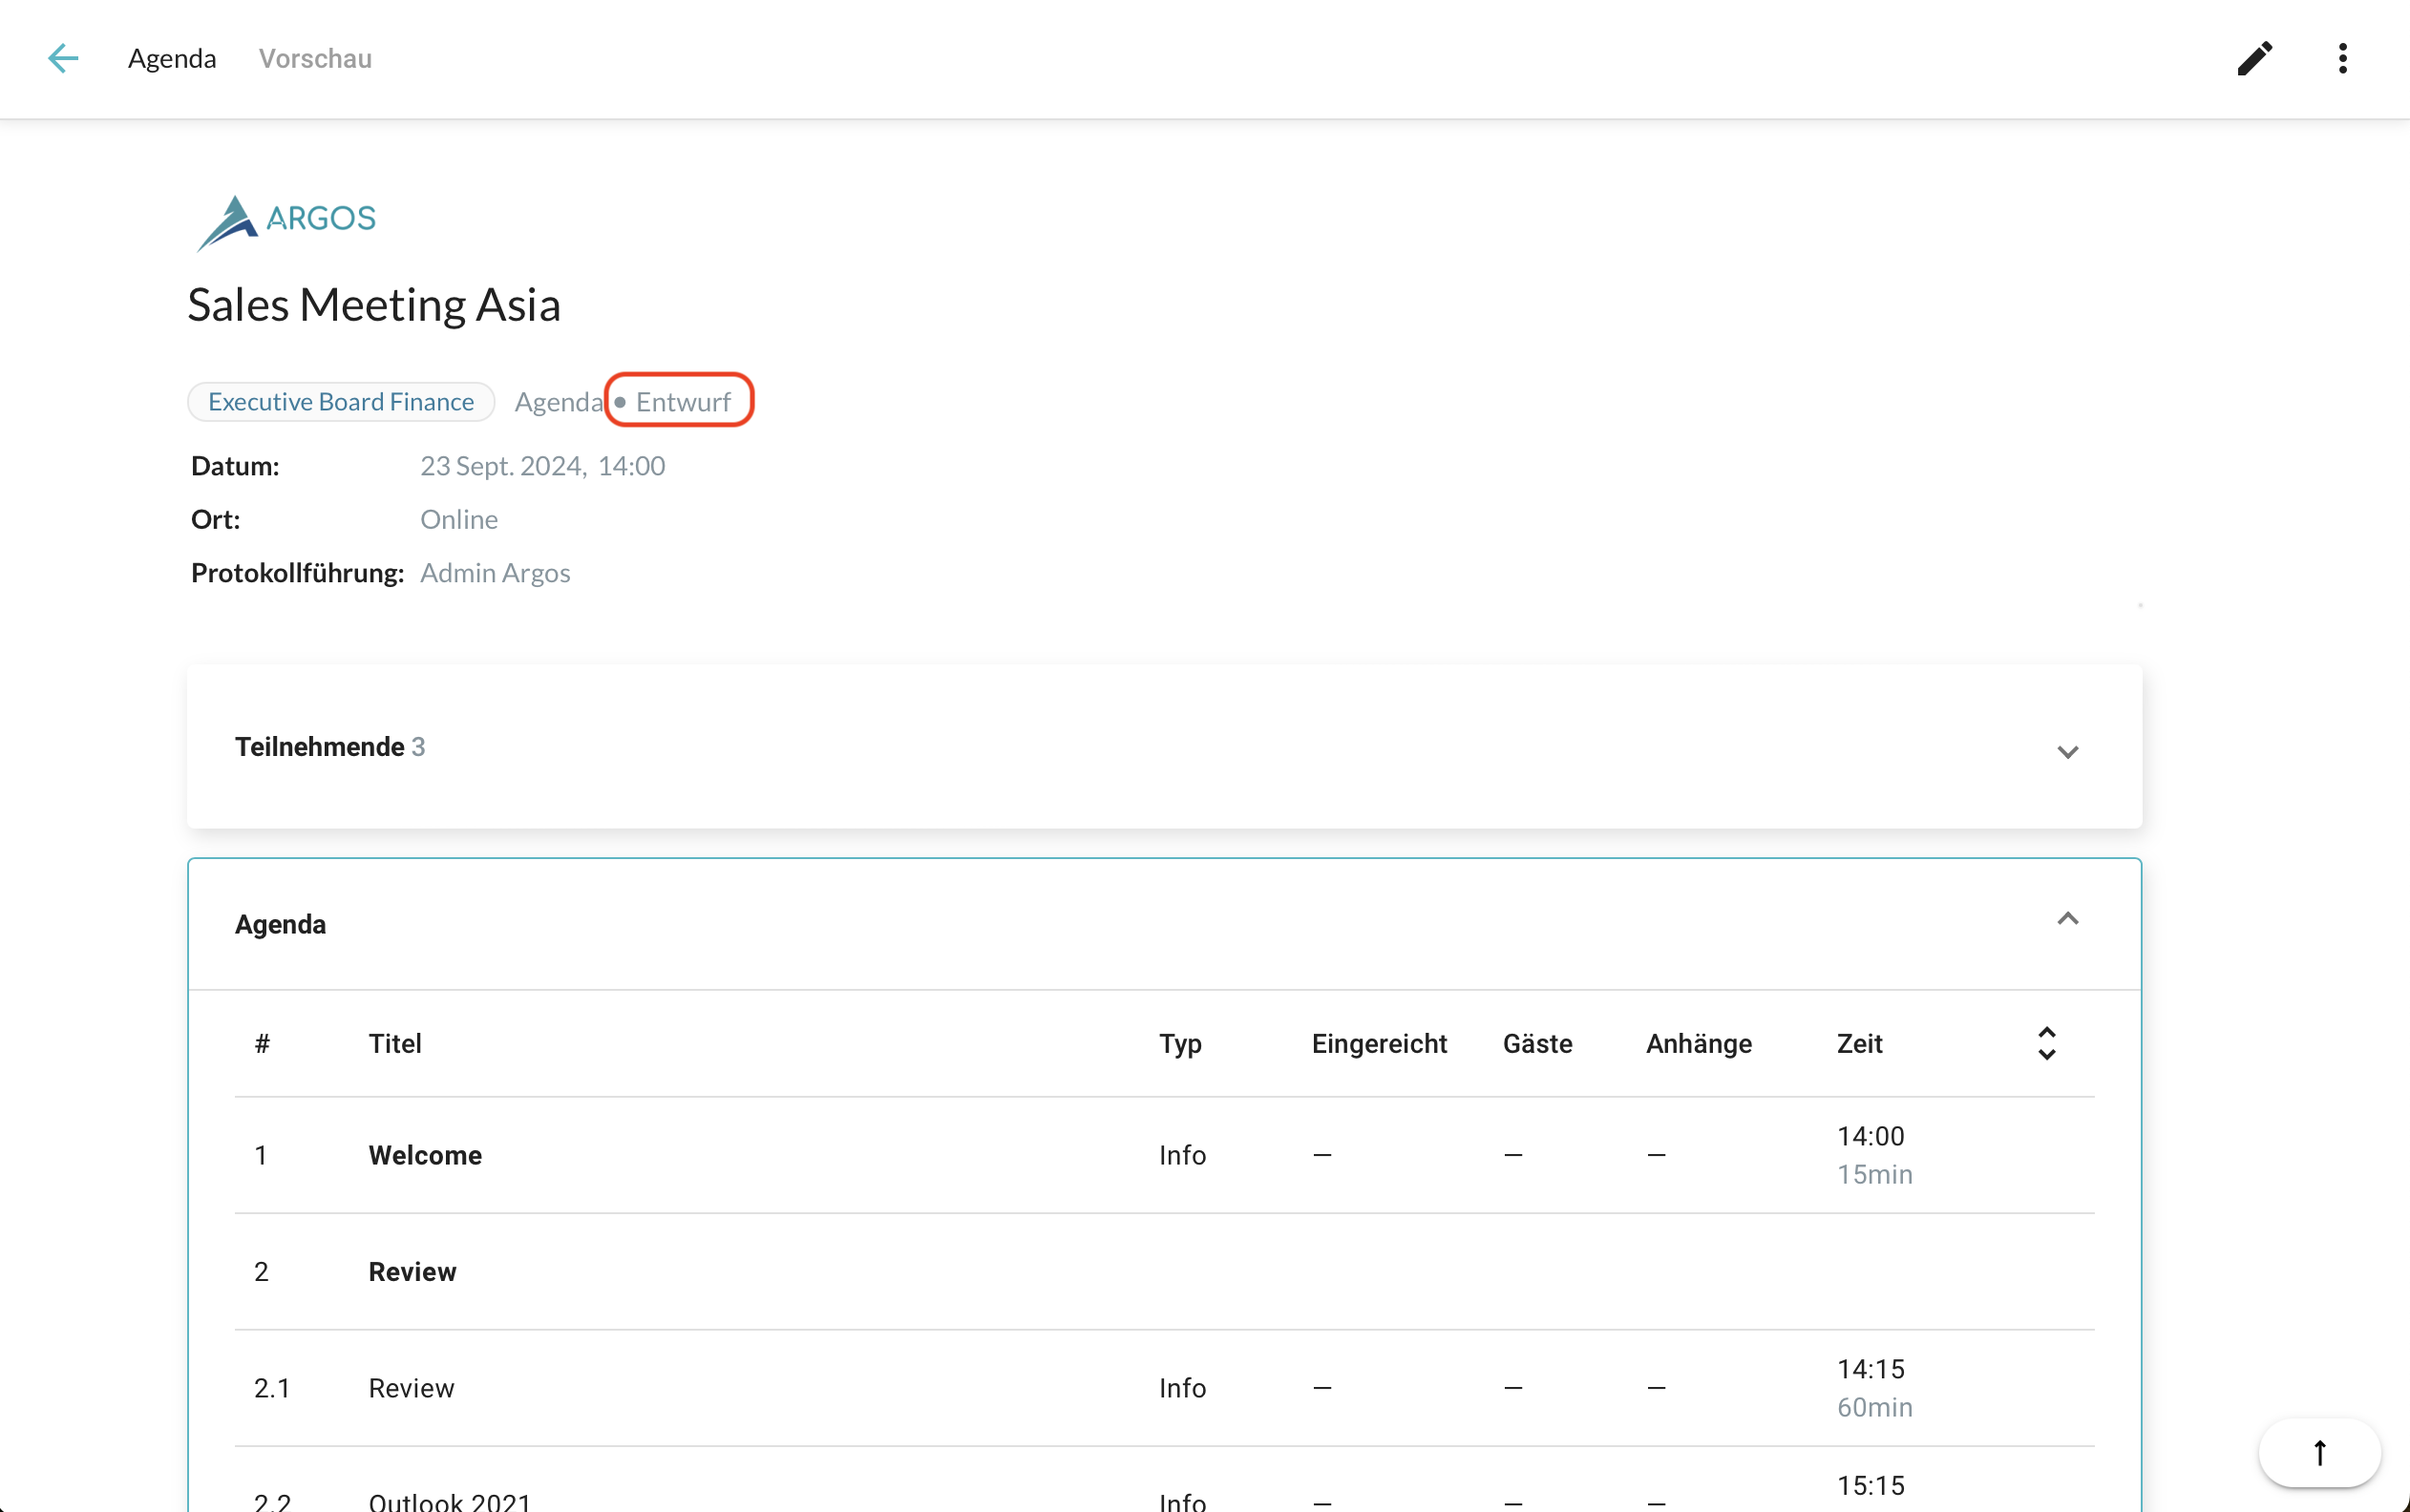This screenshot has width=2410, height=1512.
Task: Select the Agenda tab in header
Action: (x=172, y=58)
